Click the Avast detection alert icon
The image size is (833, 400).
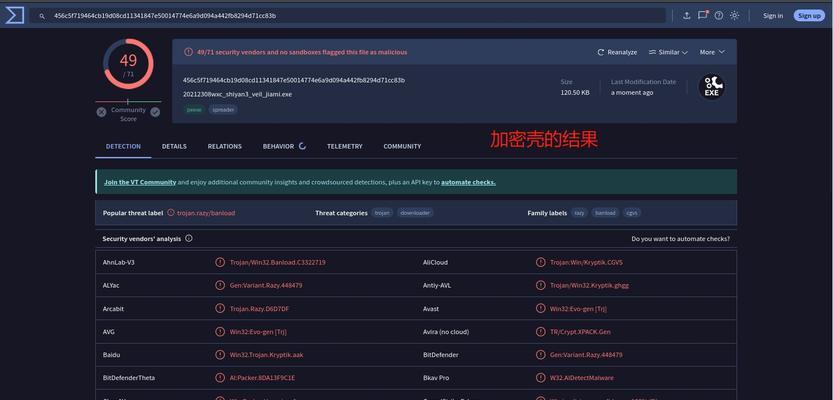coord(541,308)
